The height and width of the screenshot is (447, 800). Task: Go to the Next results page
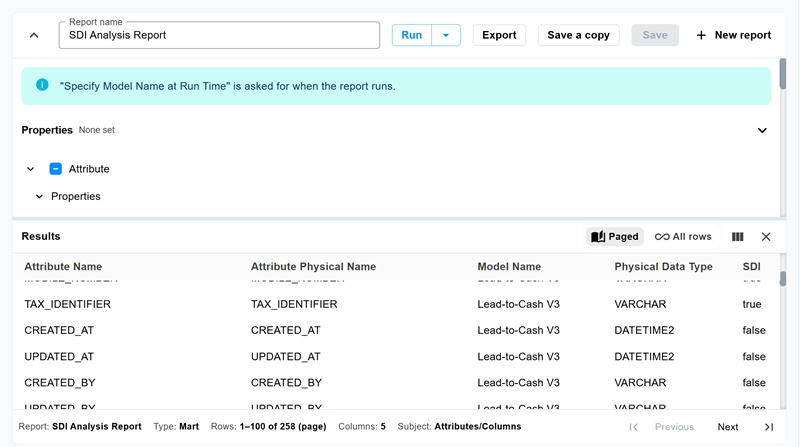coord(728,427)
